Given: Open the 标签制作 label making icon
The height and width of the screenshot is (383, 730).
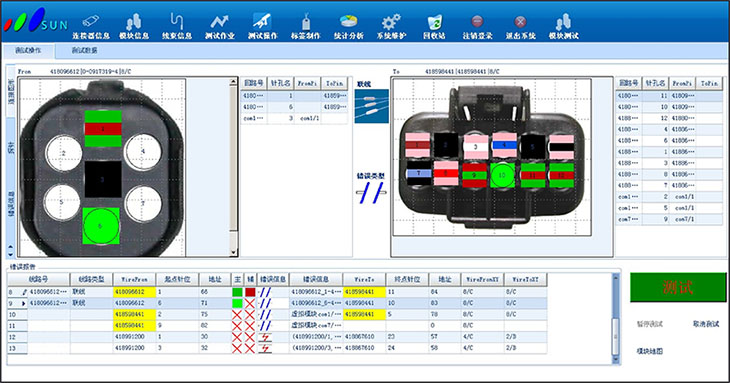Looking at the screenshot, I should 305,27.
